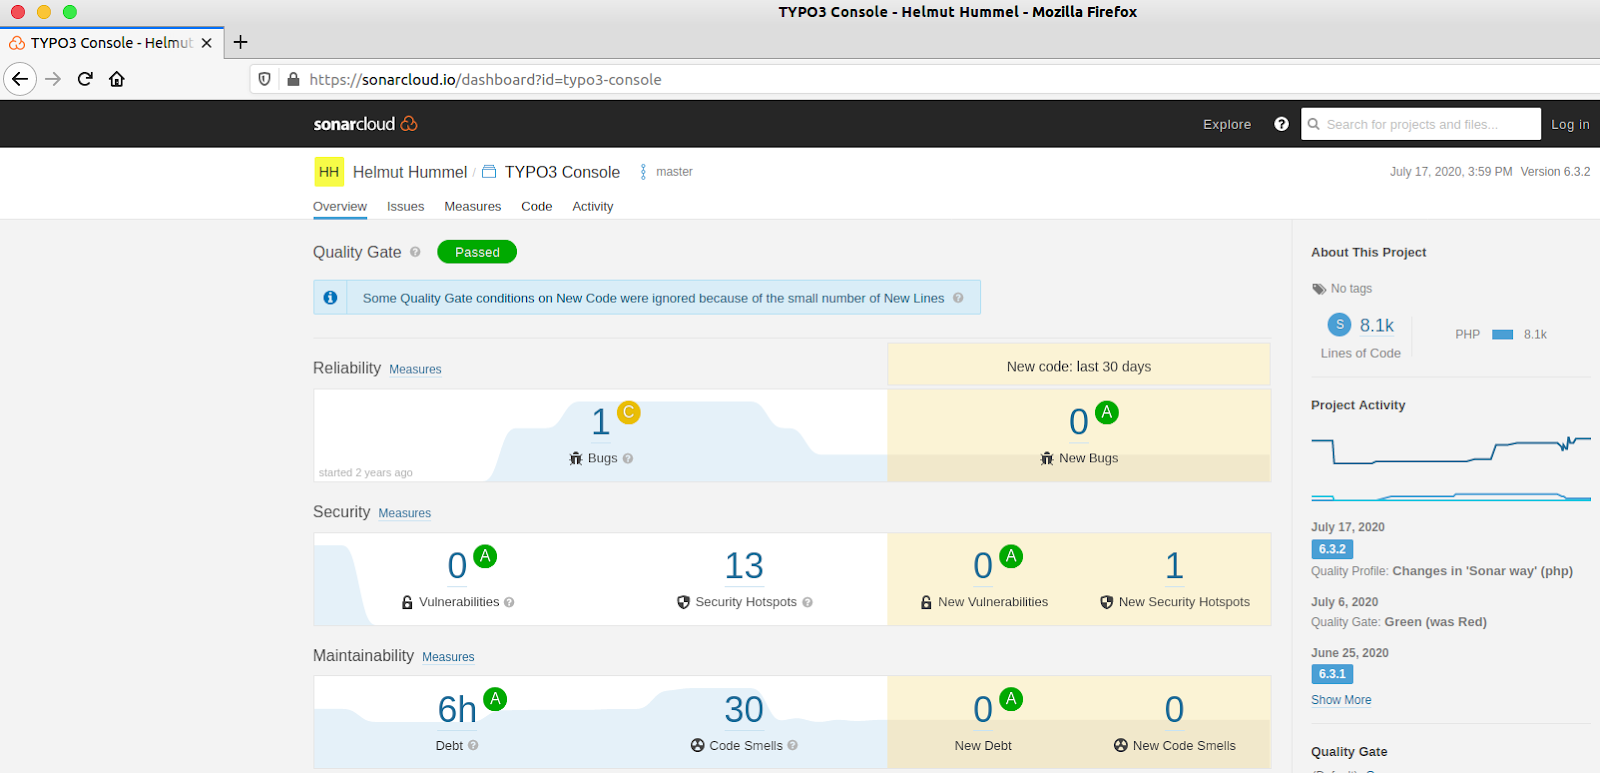This screenshot has height=773, width=1600.
Task: Click the HH organization avatar
Action: pyautogui.click(x=329, y=172)
